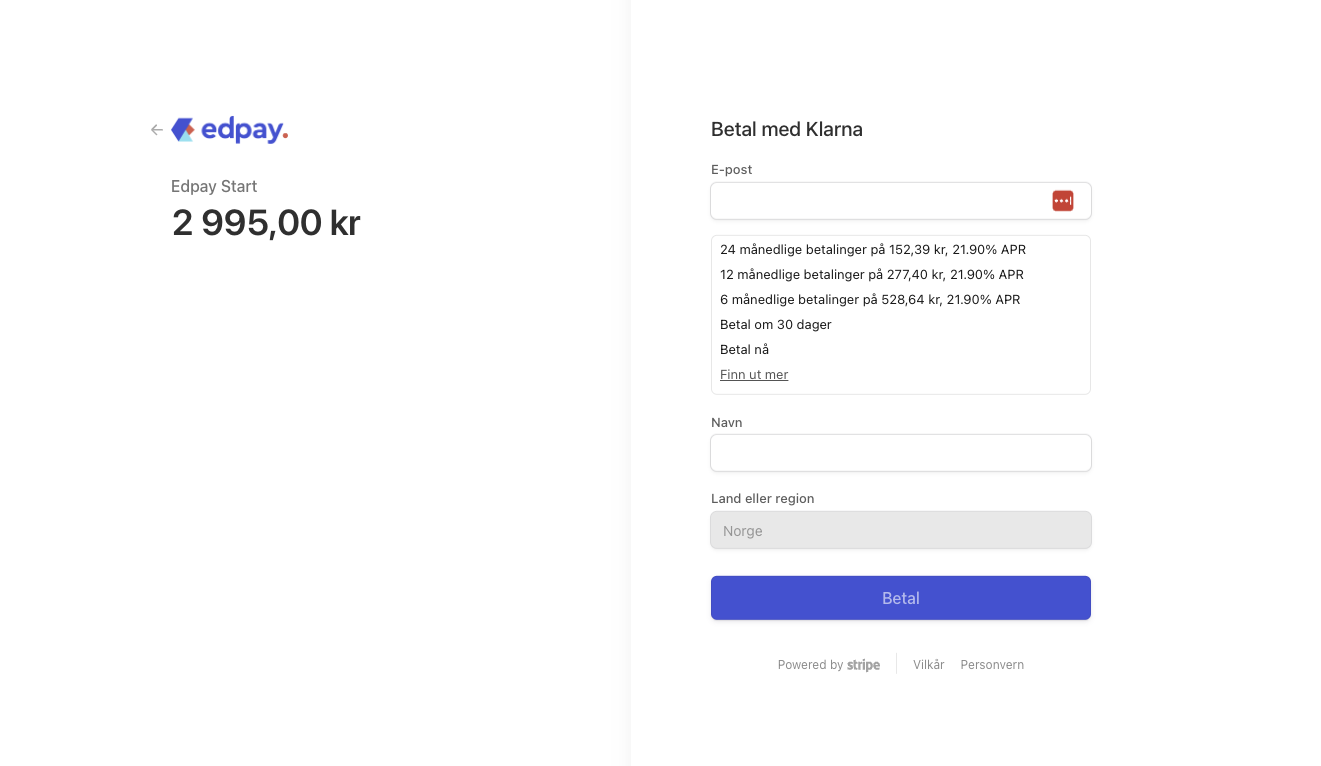Image resolution: width=1321 pixels, height=766 pixels.
Task: Choose the Betal om 30 dager option
Action: 776,325
